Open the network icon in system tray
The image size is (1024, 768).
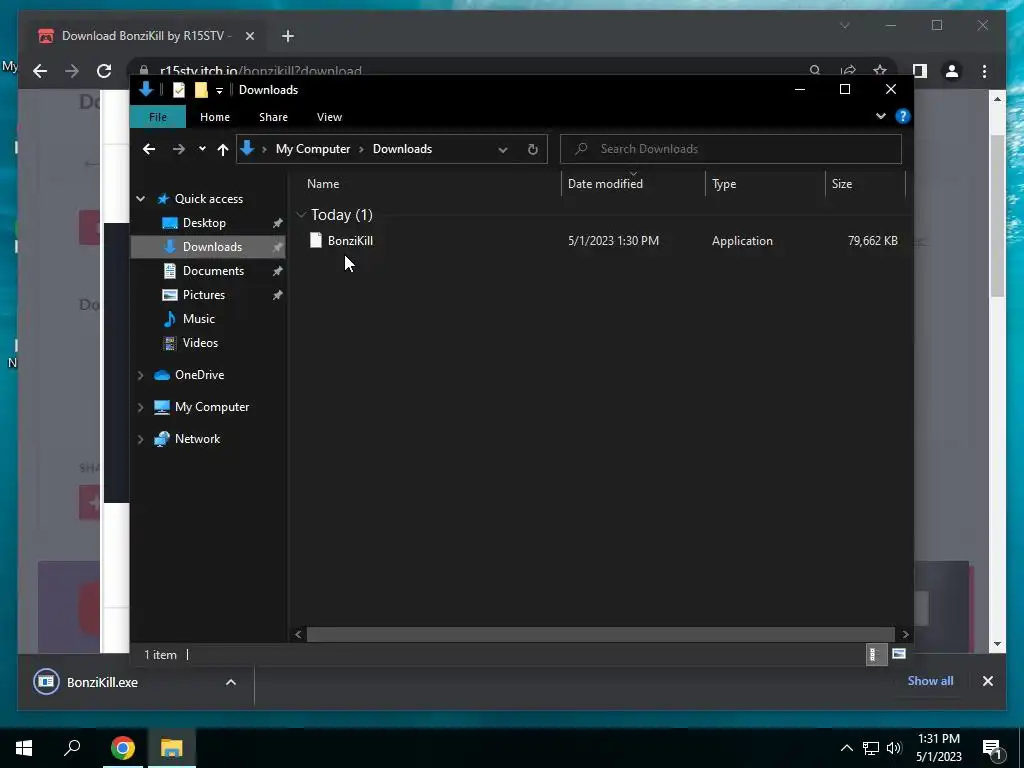tap(871, 748)
